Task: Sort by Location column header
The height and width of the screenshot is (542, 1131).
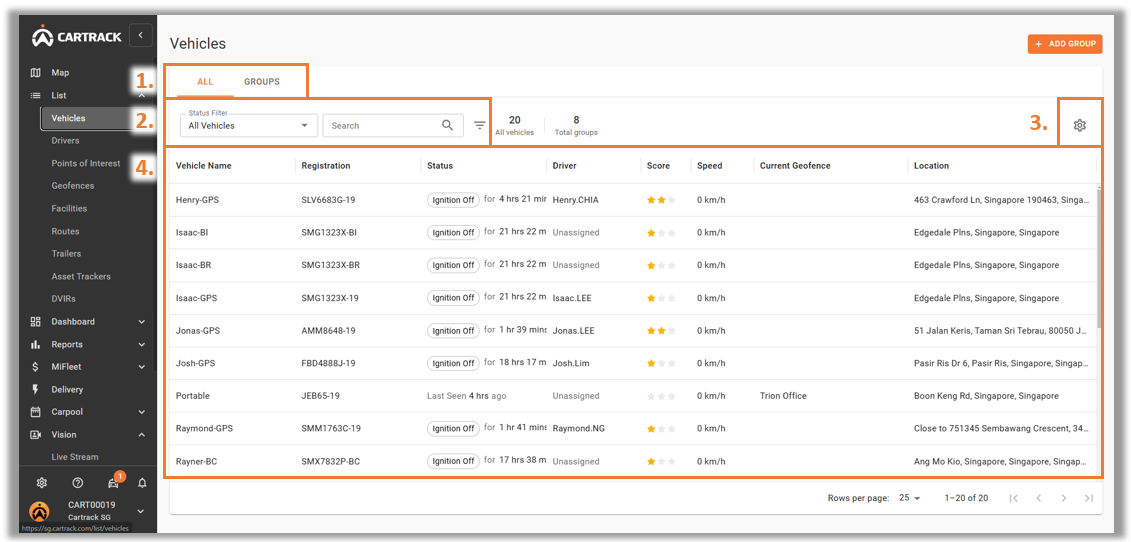Action: pyautogui.click(x=931, y=166)
